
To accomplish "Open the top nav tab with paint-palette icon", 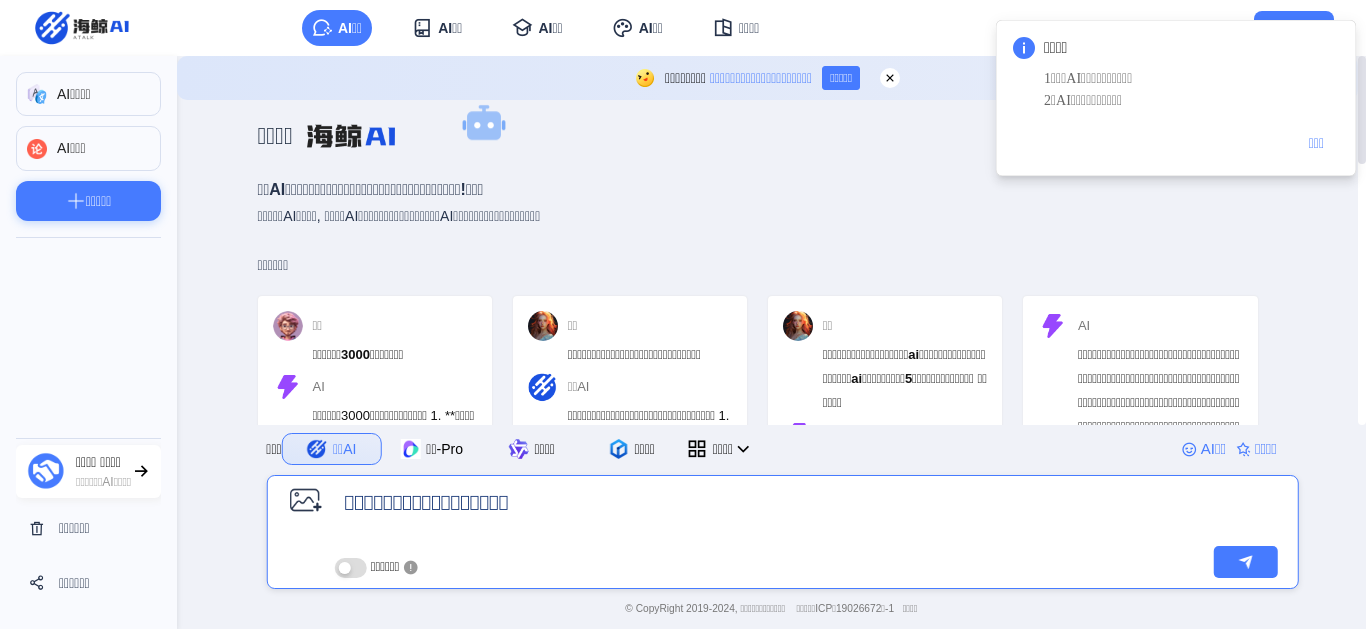I will tap(637, 28).
